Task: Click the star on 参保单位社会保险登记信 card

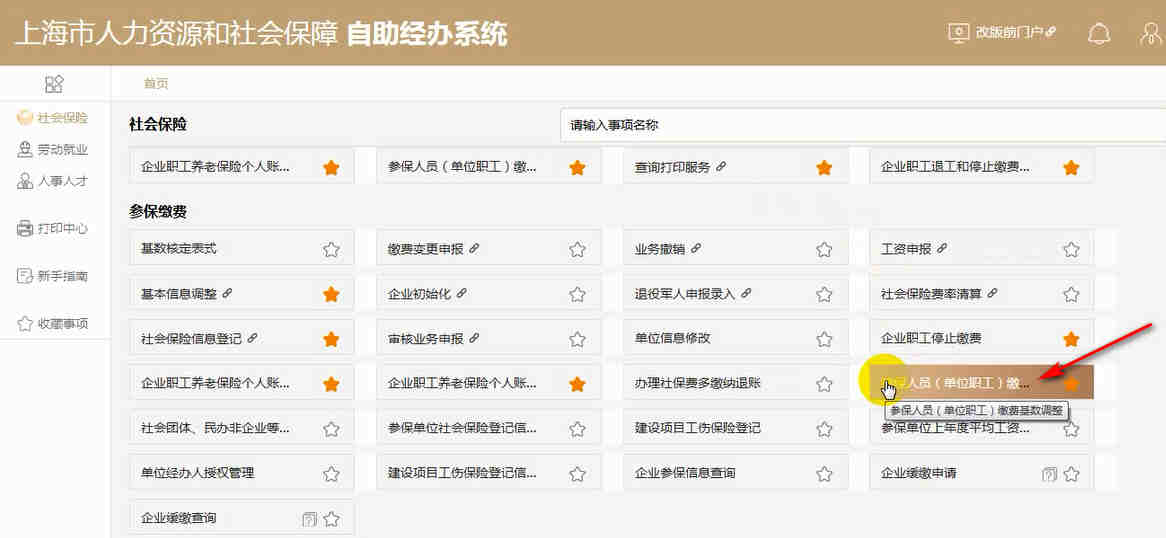Action: tap(577, 429)
